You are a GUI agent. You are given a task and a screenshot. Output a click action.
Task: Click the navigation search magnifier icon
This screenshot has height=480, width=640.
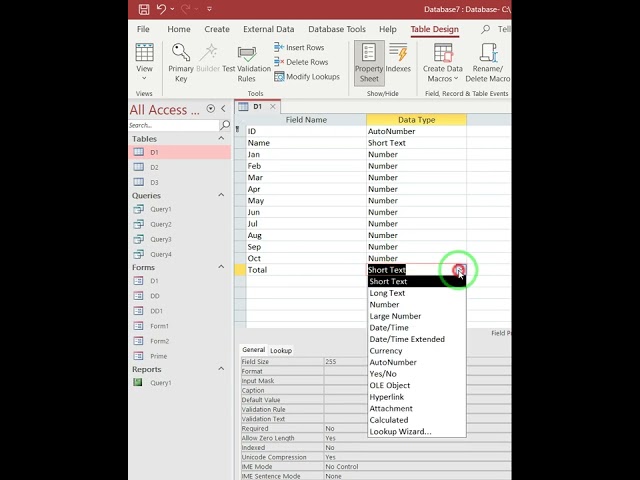coord(225,125)
